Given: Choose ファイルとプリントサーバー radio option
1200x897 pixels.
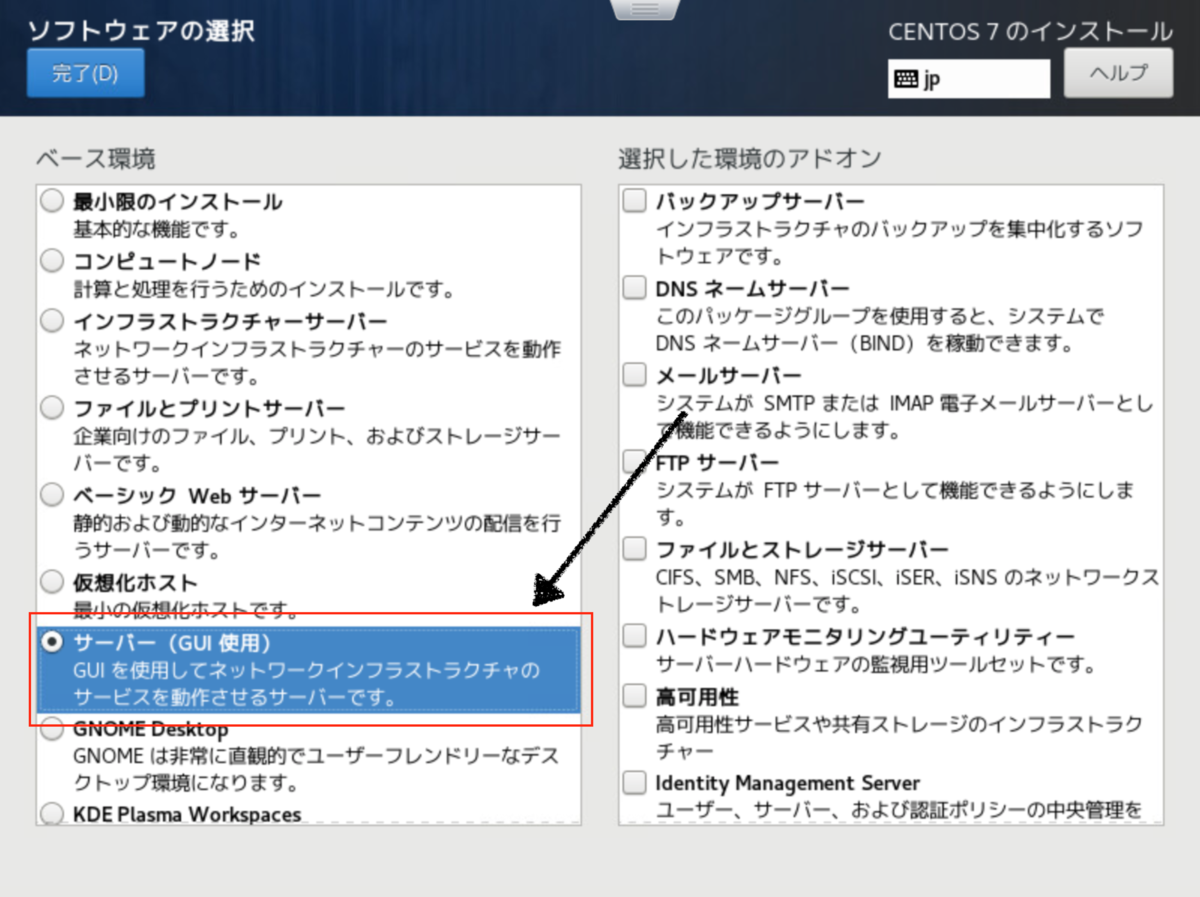Looking at the screenshot, I should pyautogui.click(x=52, y=409).
